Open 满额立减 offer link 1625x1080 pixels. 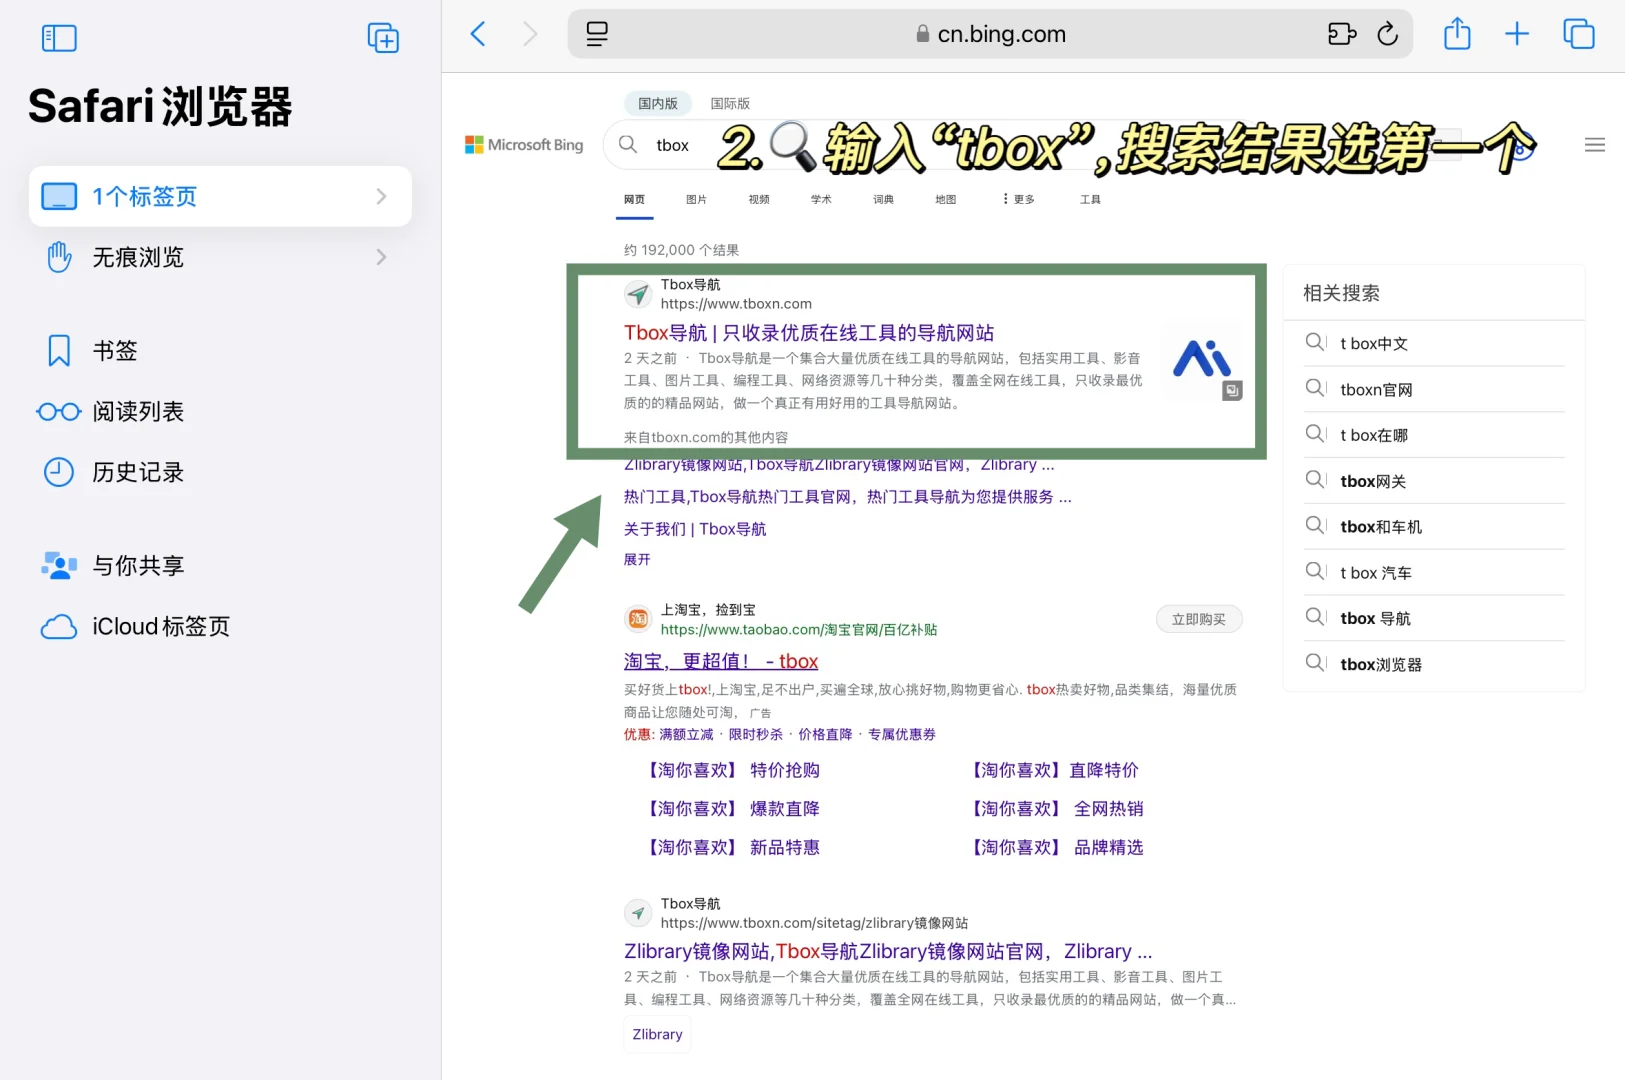[686, 734]
